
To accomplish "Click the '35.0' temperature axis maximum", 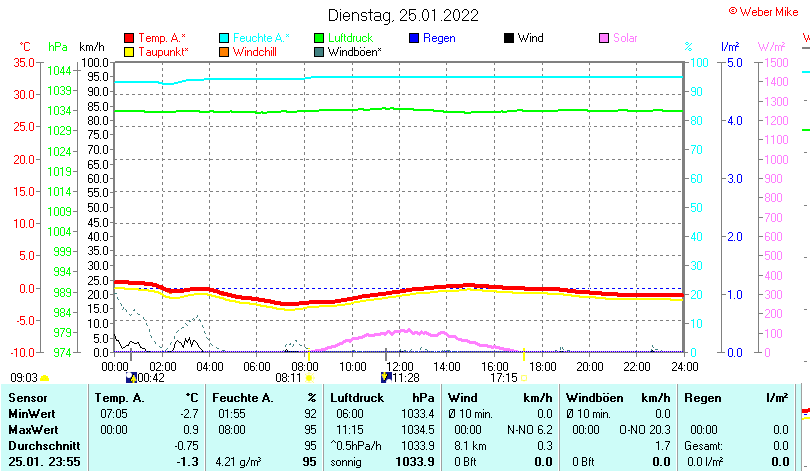I will [x=24, y=63].
